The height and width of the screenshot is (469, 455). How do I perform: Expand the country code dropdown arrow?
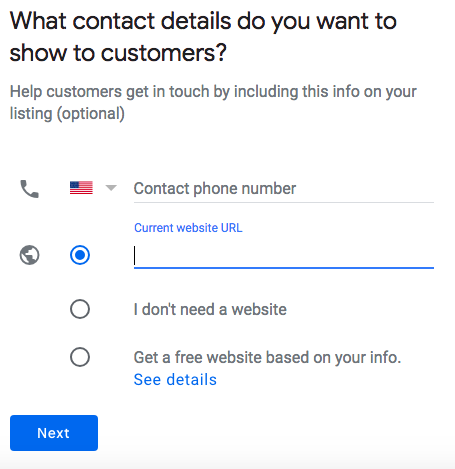(111, 188)
